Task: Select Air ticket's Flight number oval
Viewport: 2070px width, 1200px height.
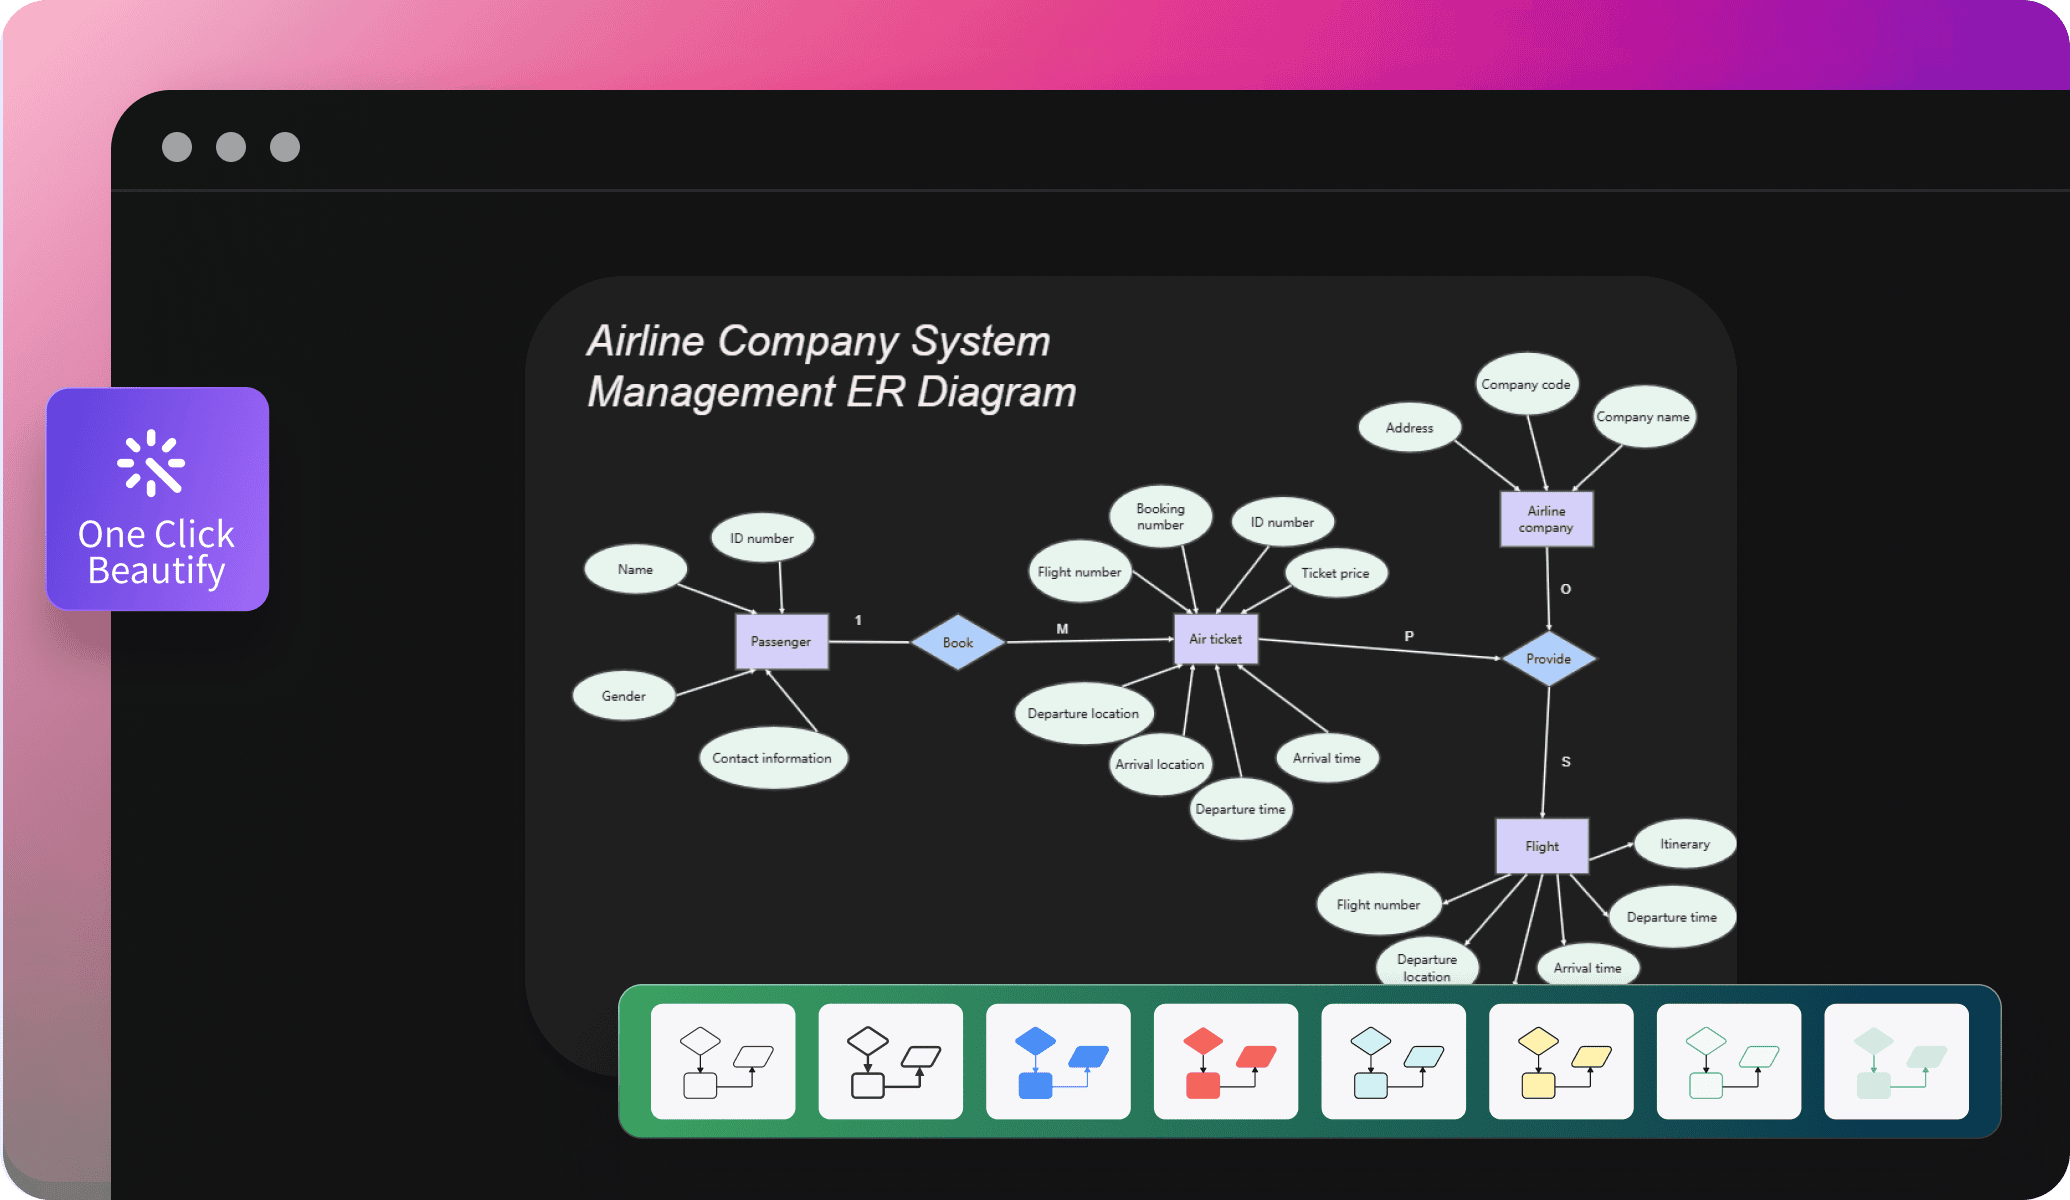Action: point(1080,572)
